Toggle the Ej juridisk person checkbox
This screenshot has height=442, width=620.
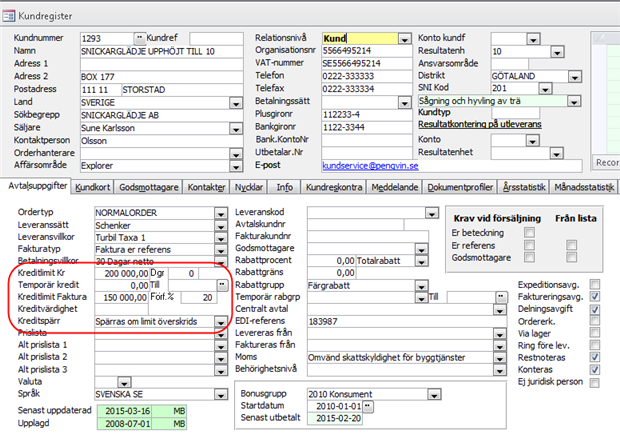tap(596, 380)
